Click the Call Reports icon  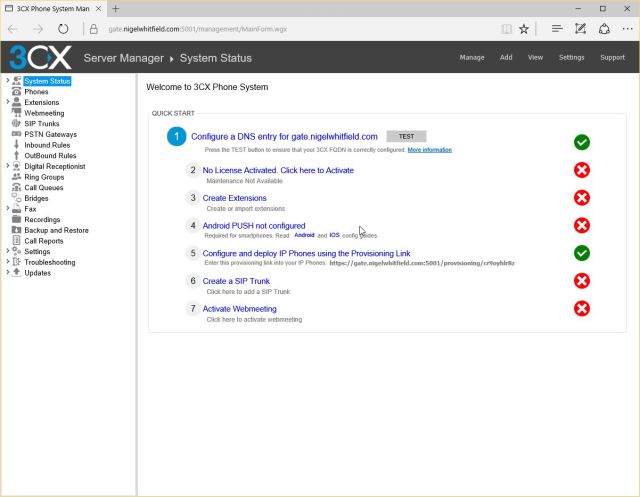pyautogui.click(x=16, y=241)
